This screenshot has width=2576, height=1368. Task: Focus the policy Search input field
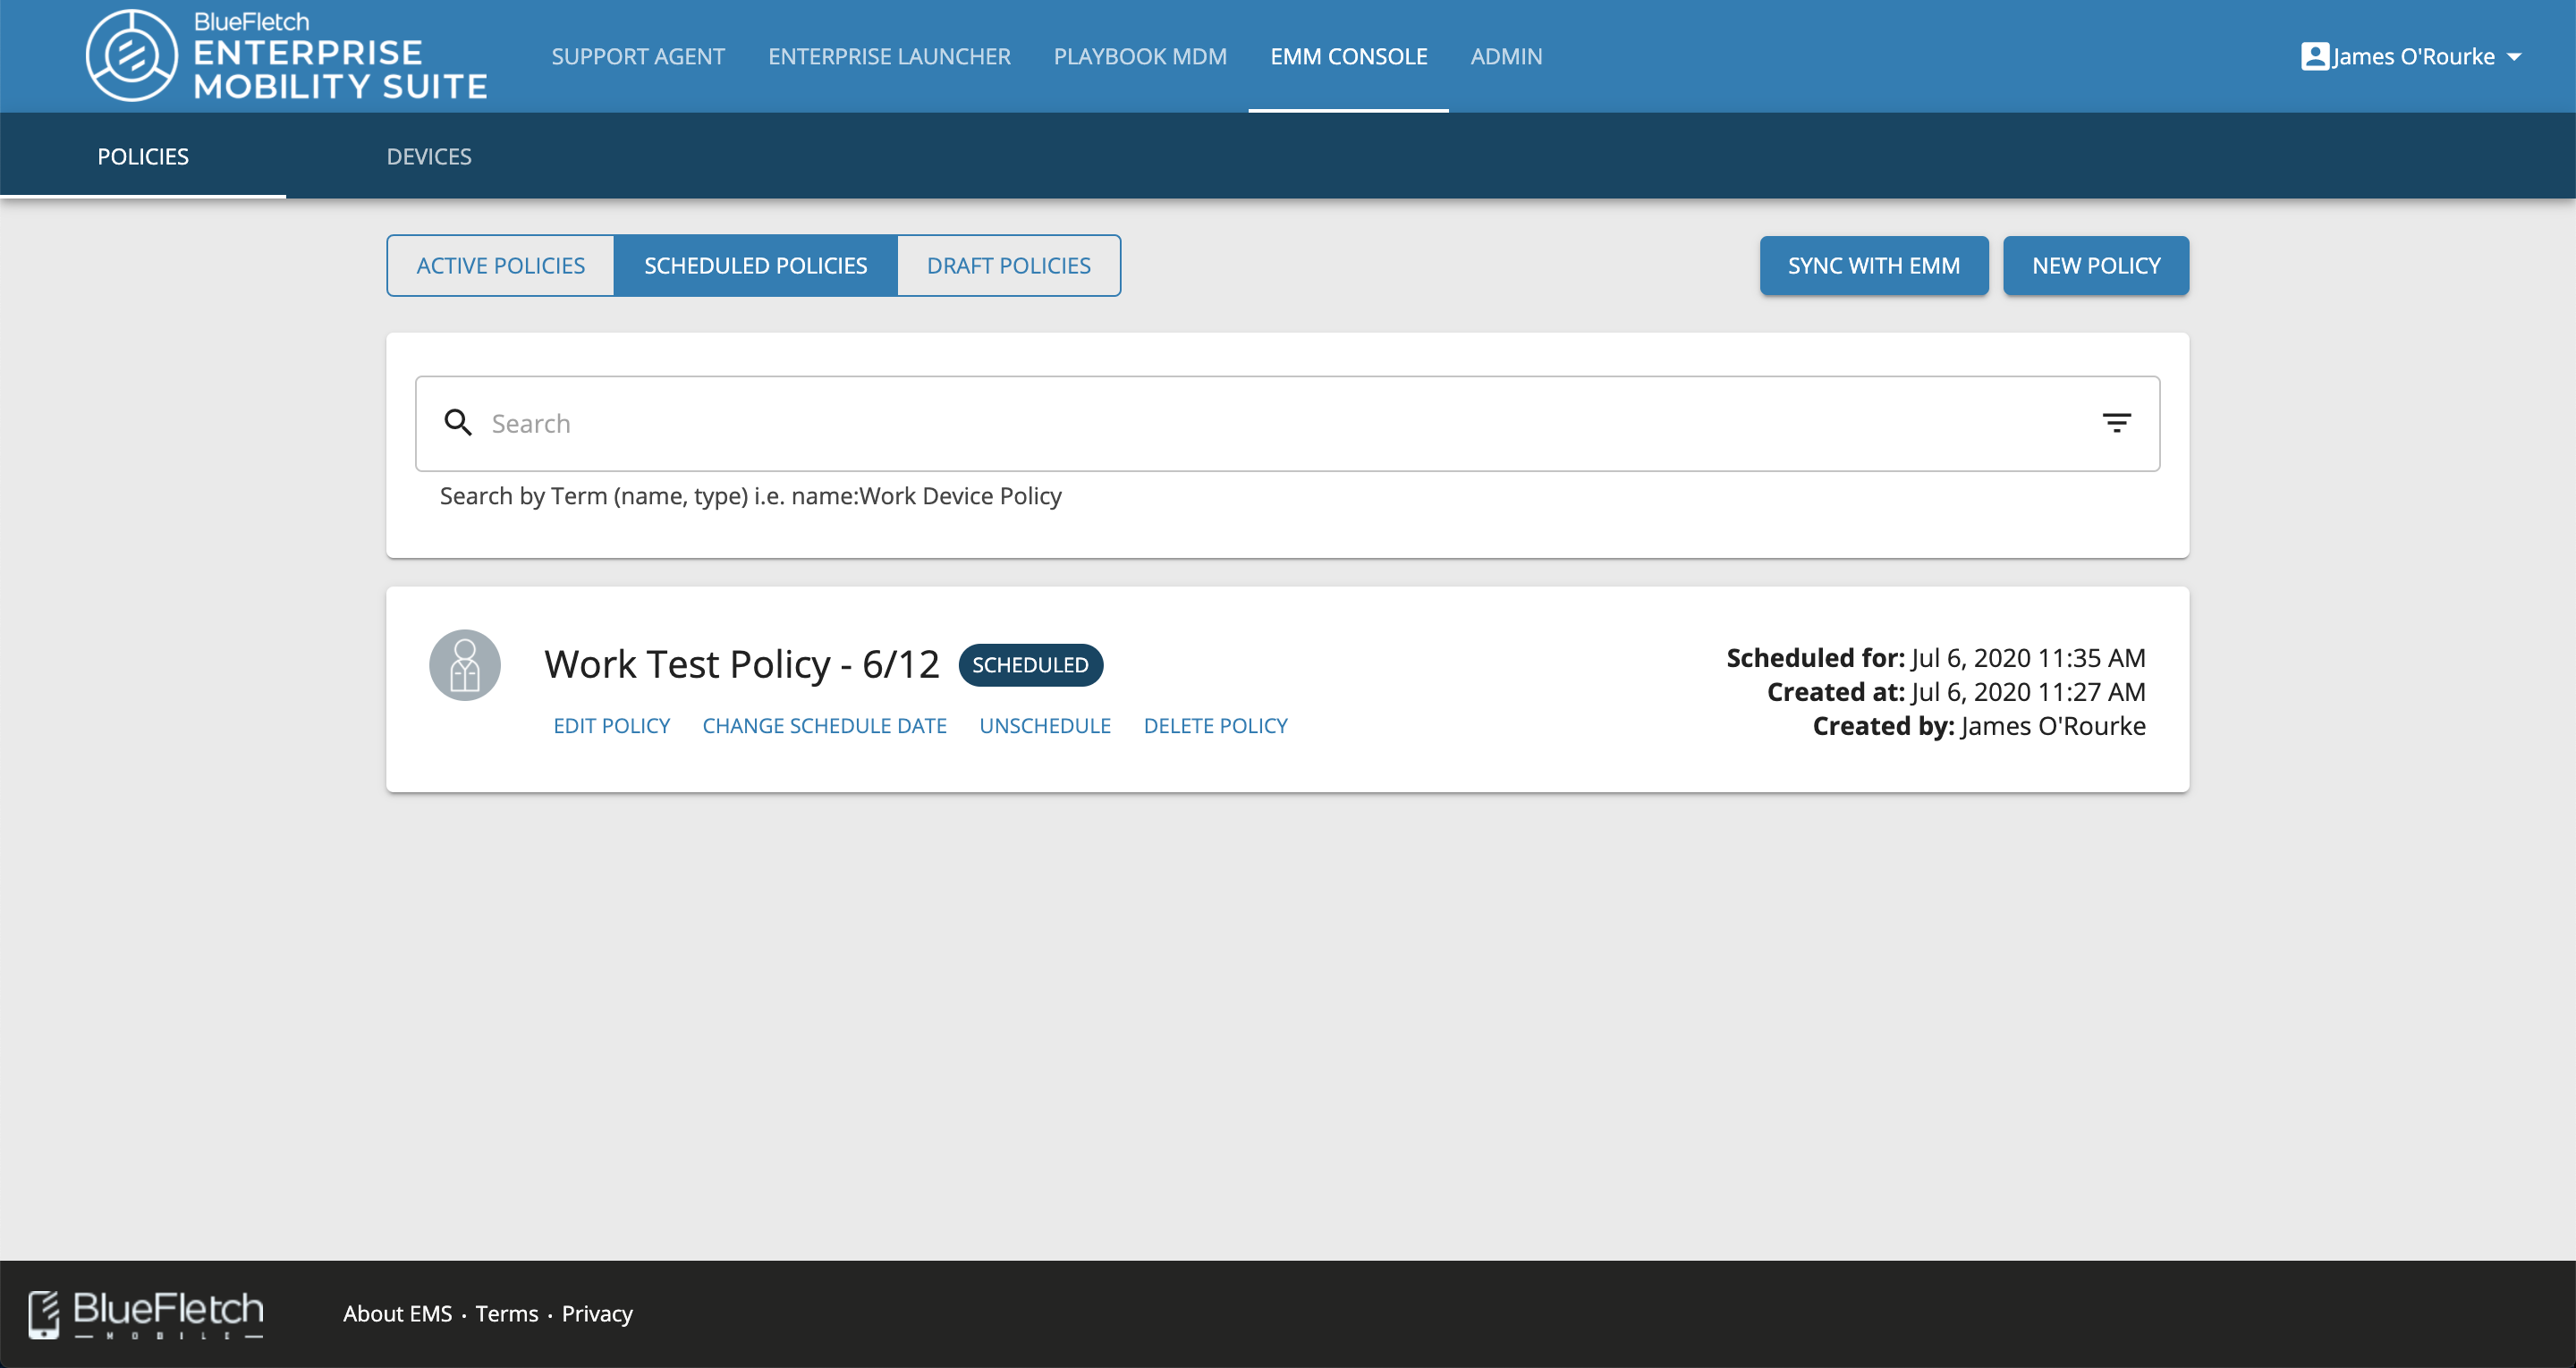coord(1287,423)
